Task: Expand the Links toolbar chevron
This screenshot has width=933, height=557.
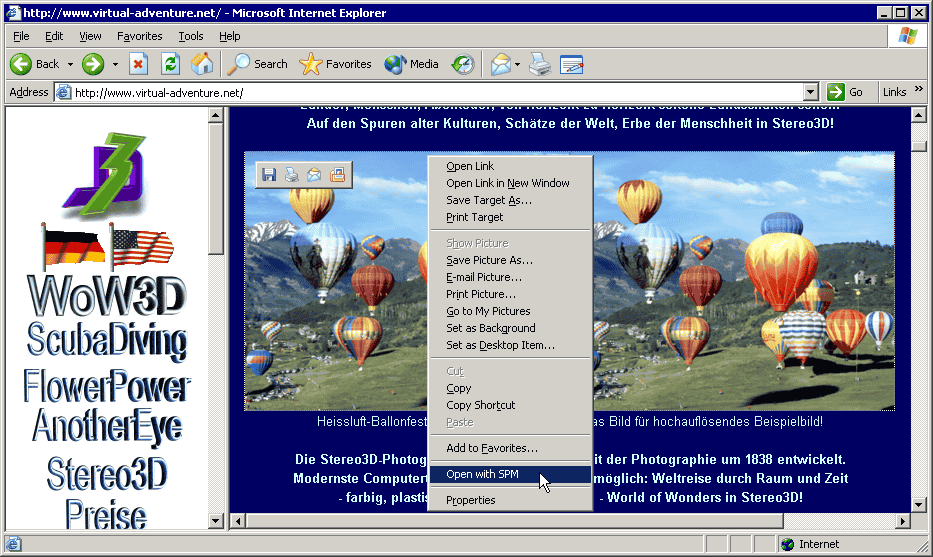Action: tap(919, 89)
